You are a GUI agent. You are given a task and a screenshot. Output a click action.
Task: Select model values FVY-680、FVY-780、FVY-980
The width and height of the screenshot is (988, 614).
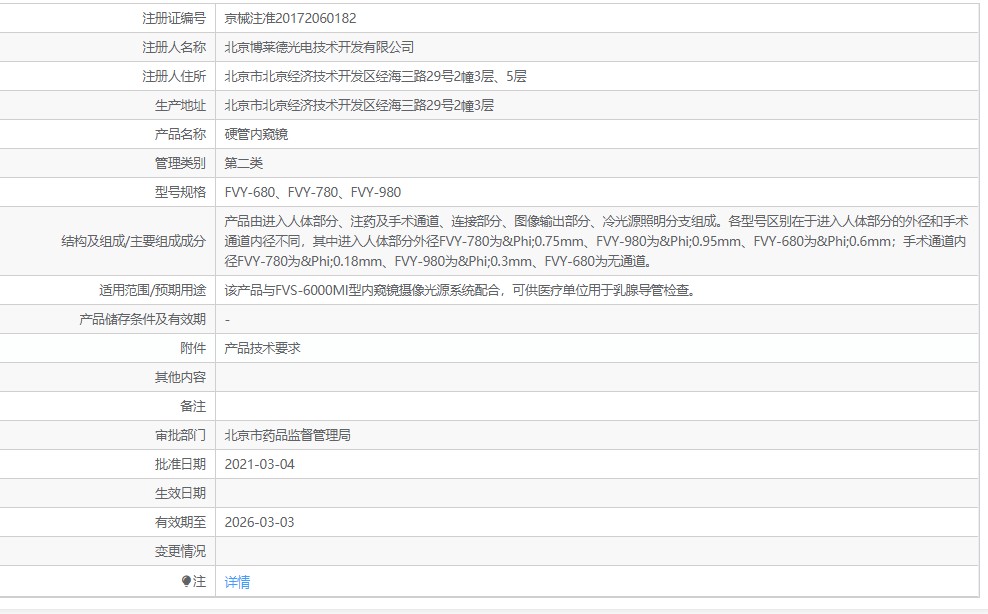pyautogui.click(x=313, y=192)
